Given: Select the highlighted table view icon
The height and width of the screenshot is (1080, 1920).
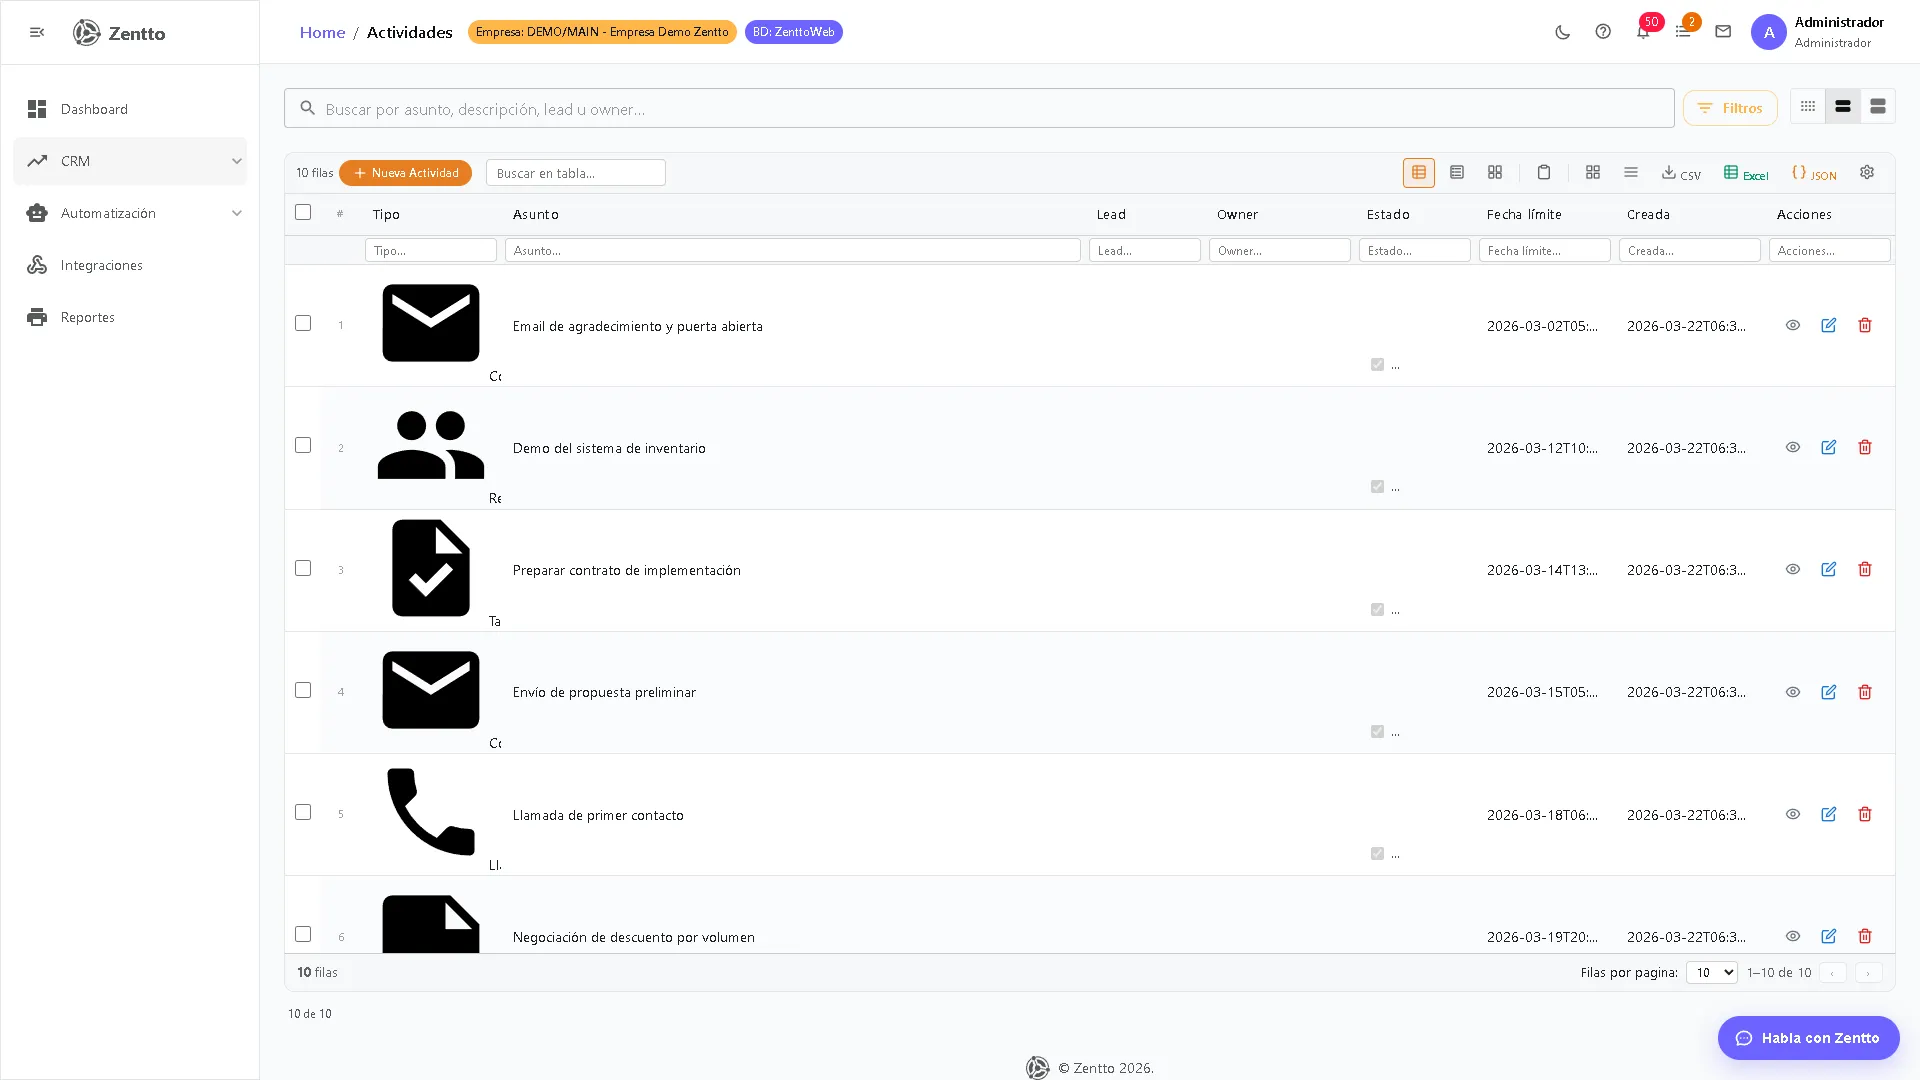Looking at the screenshot, I should [1419, 173].
